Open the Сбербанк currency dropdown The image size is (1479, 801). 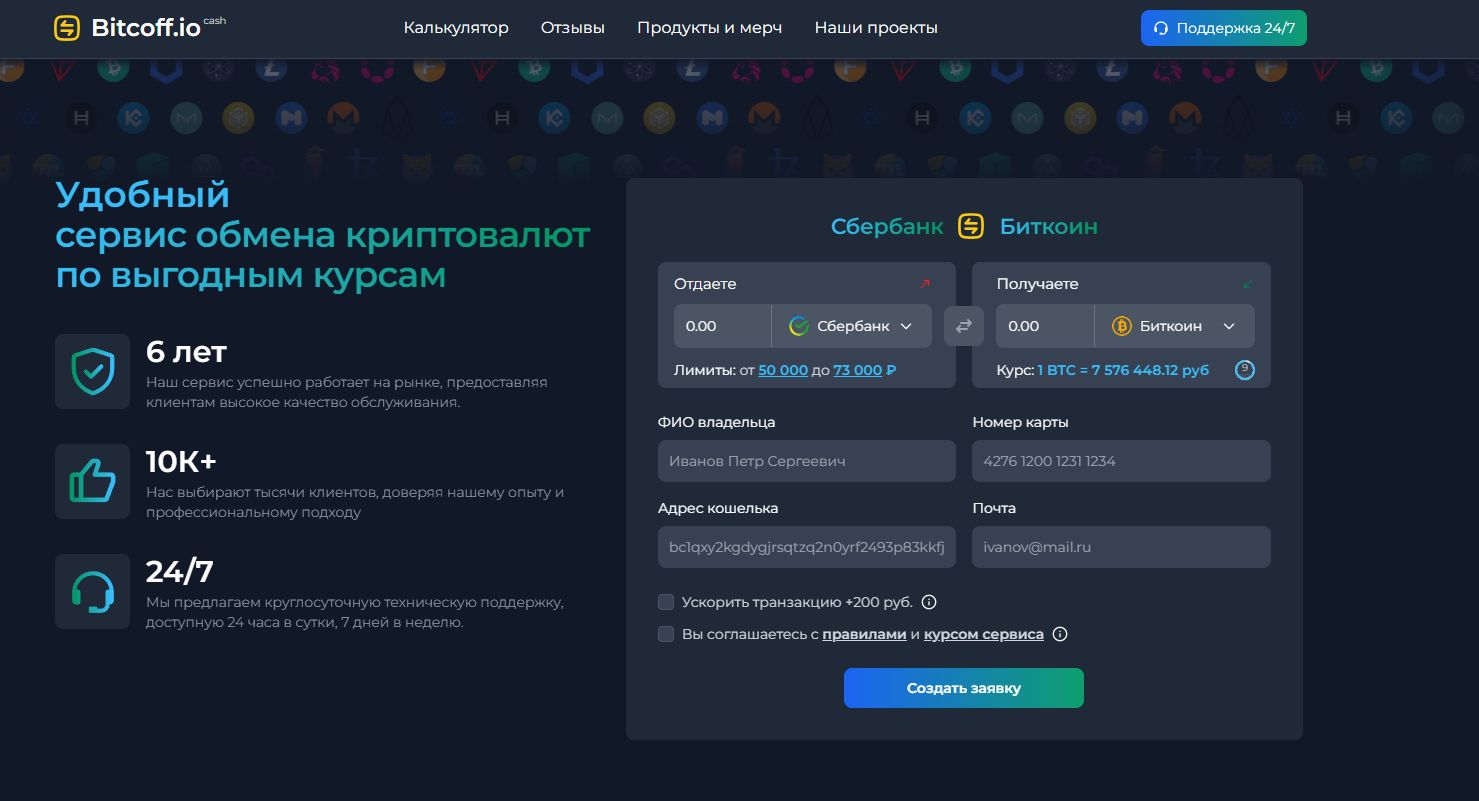click(852, 326)
